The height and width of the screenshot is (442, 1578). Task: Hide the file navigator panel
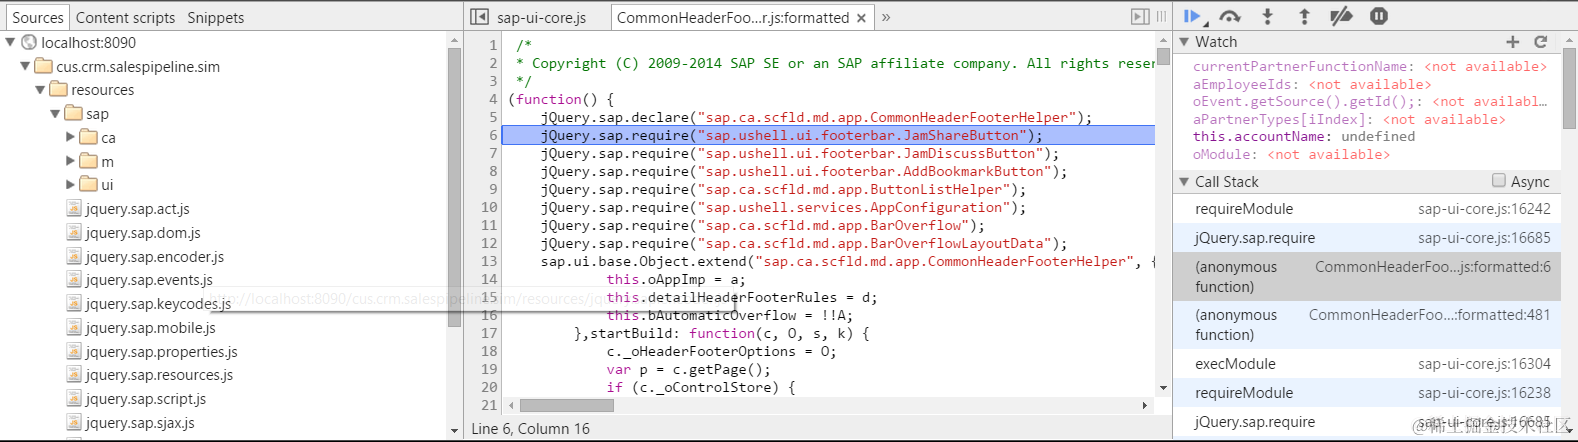480,17
